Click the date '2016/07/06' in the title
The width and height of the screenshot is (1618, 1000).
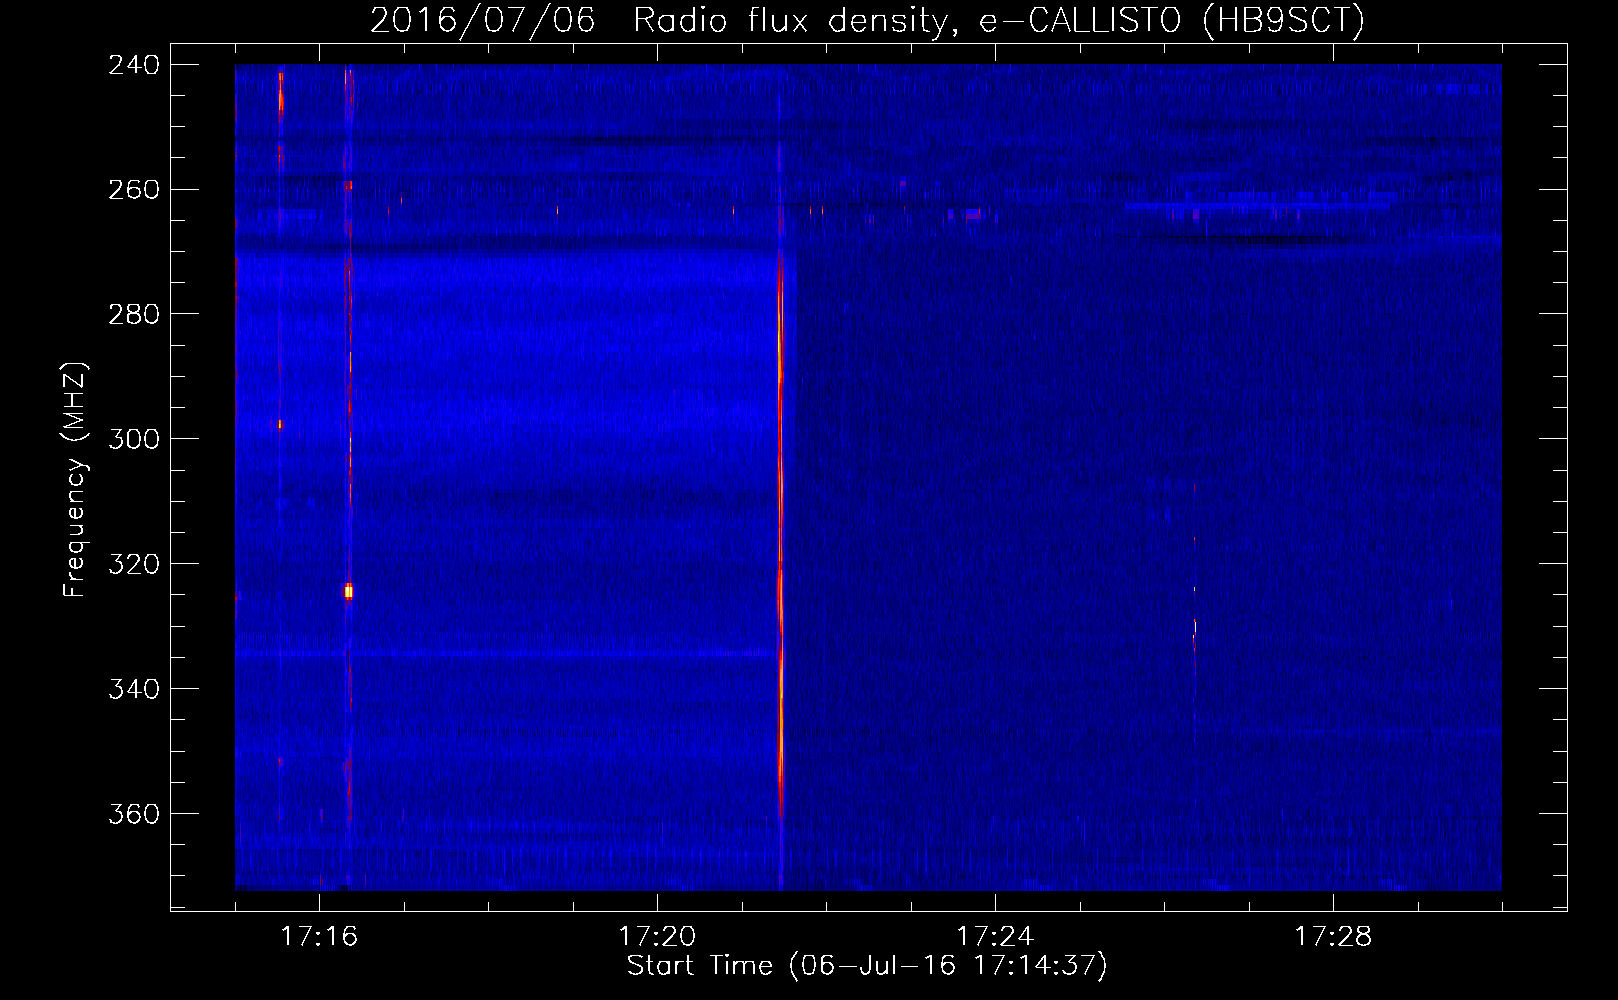pyautogui.click(x=483, y=21)
